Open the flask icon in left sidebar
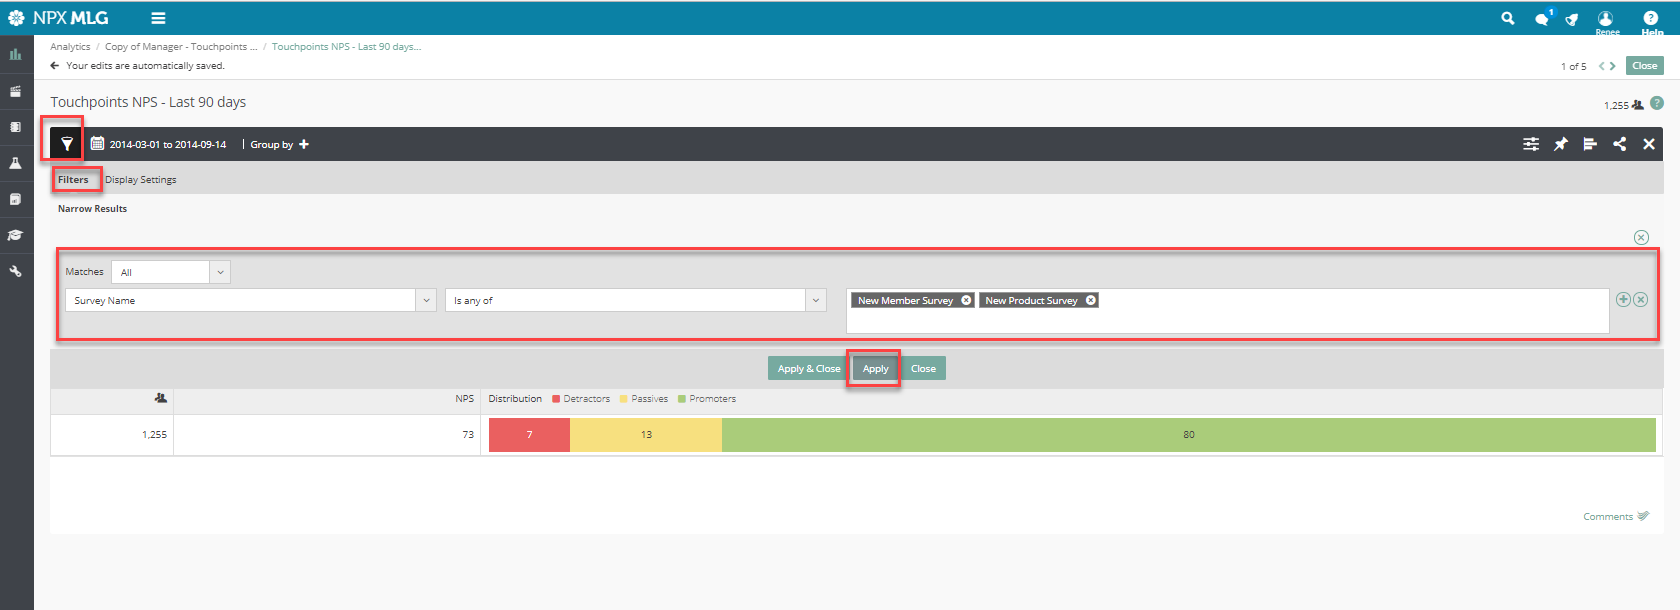Viewport: 1680px width, 610px height. [16, 163]
